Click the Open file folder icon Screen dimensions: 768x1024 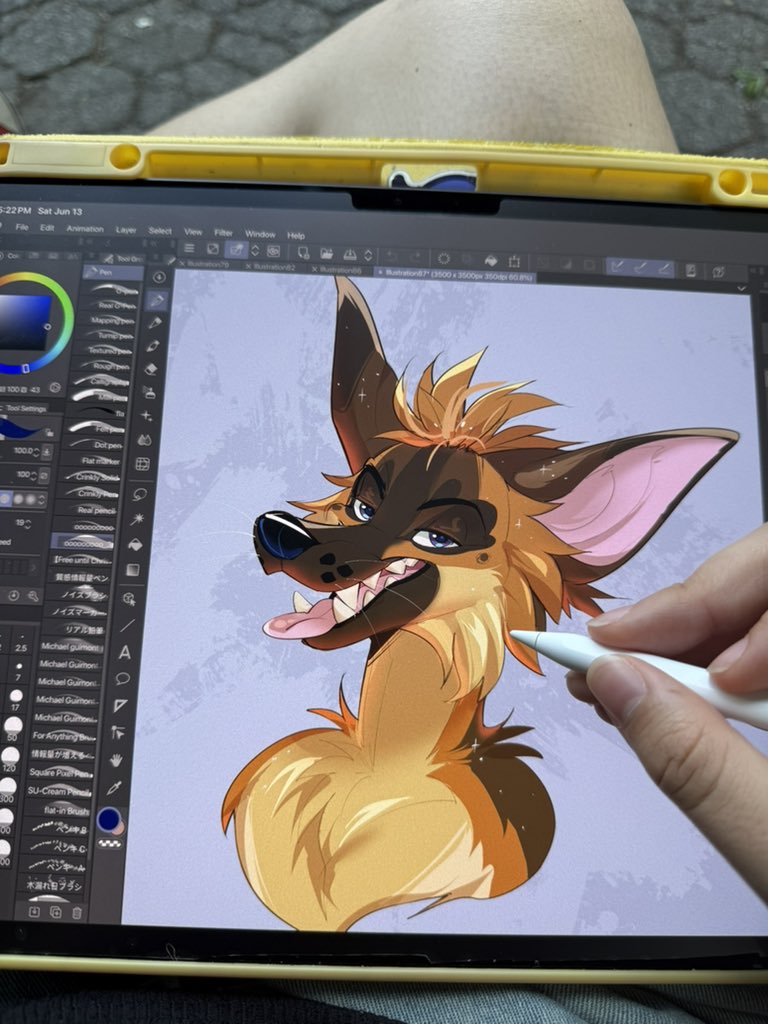point(327,253)
